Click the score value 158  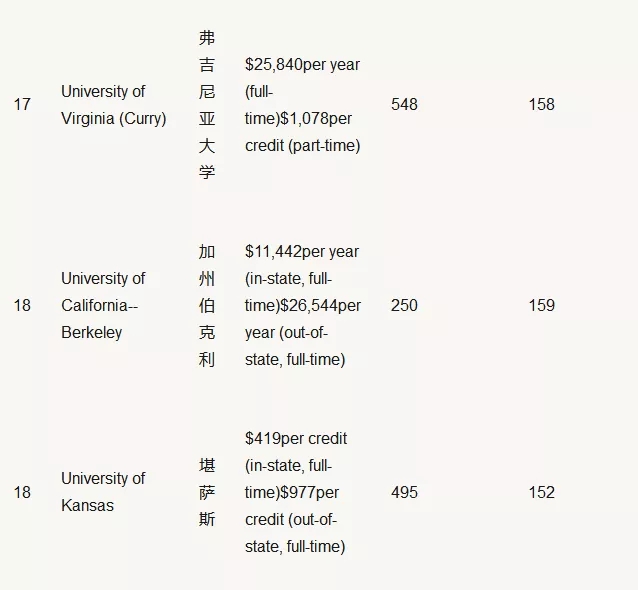coord(541,105)
